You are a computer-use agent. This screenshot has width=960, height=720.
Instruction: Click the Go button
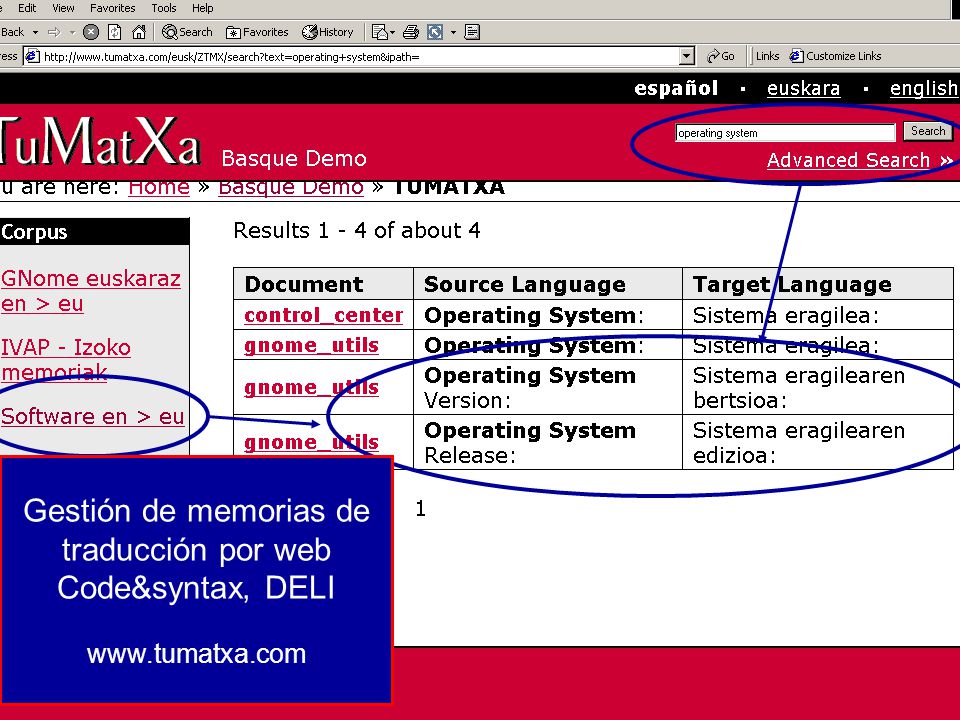point(721,56)
